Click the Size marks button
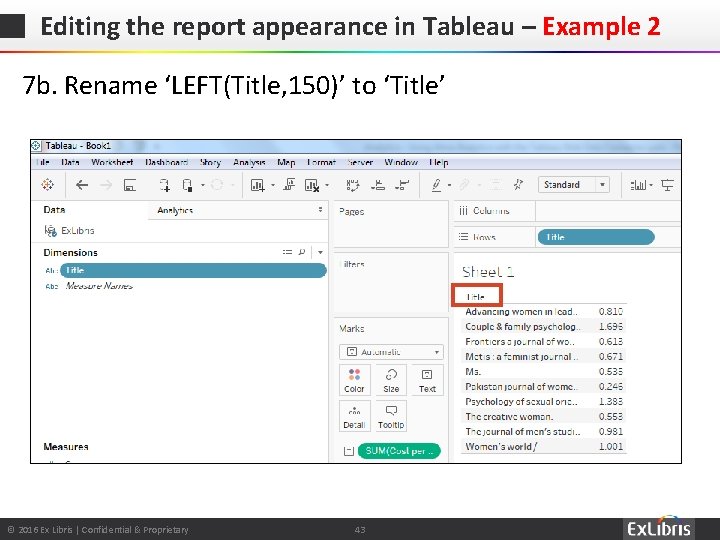This screenshot has height=540, width=720. click(x=391, y=380)
